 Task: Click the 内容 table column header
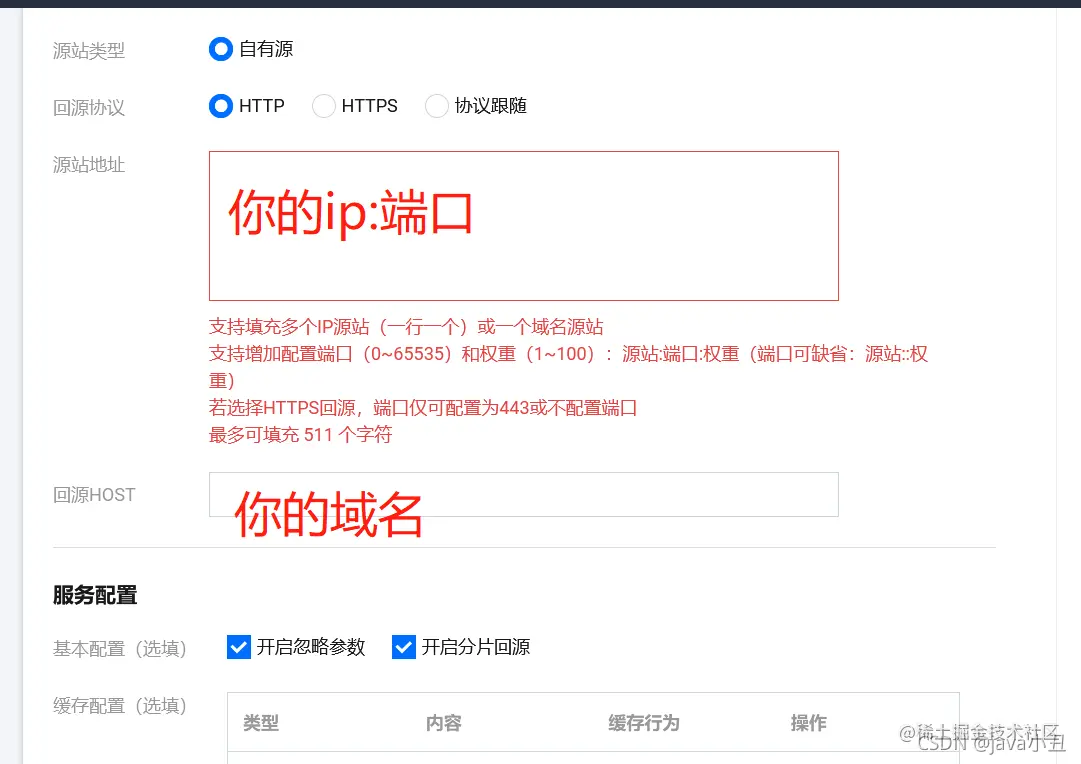(443, 722)
